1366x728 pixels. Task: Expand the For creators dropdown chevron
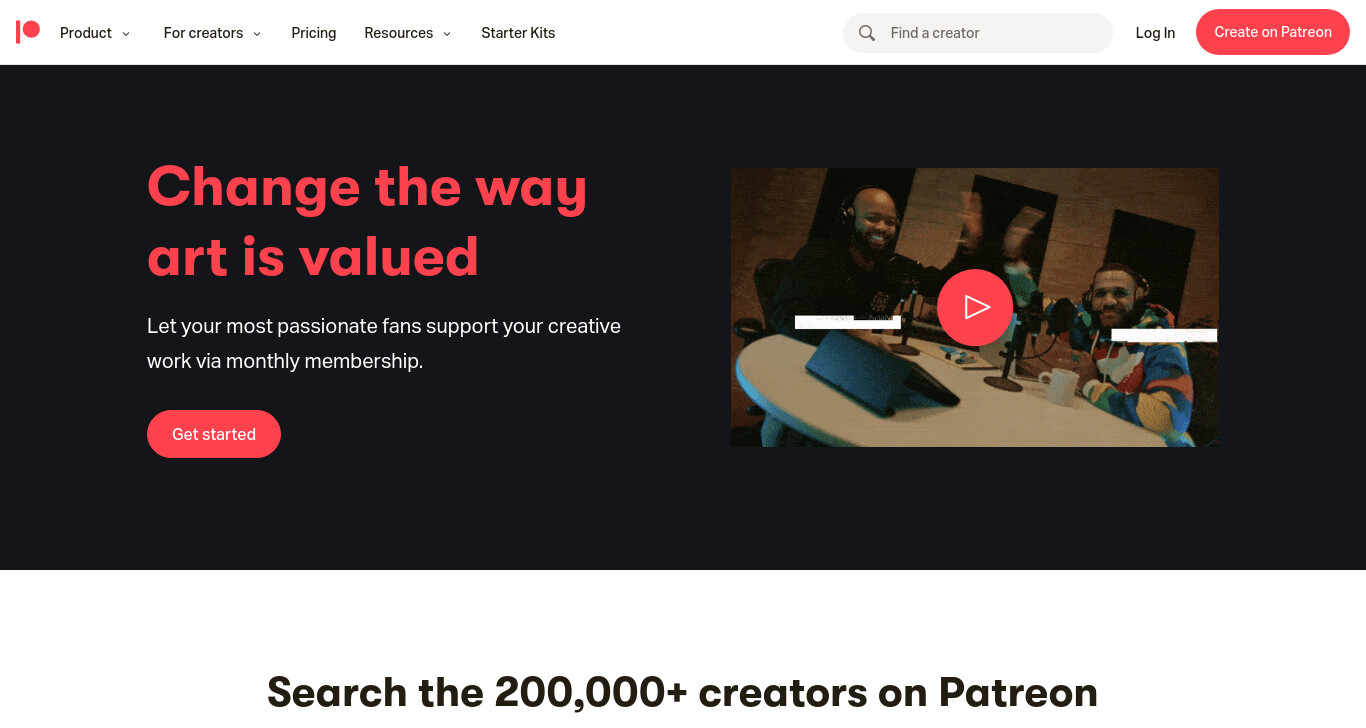pyautogui.click(x=257, y=34)
